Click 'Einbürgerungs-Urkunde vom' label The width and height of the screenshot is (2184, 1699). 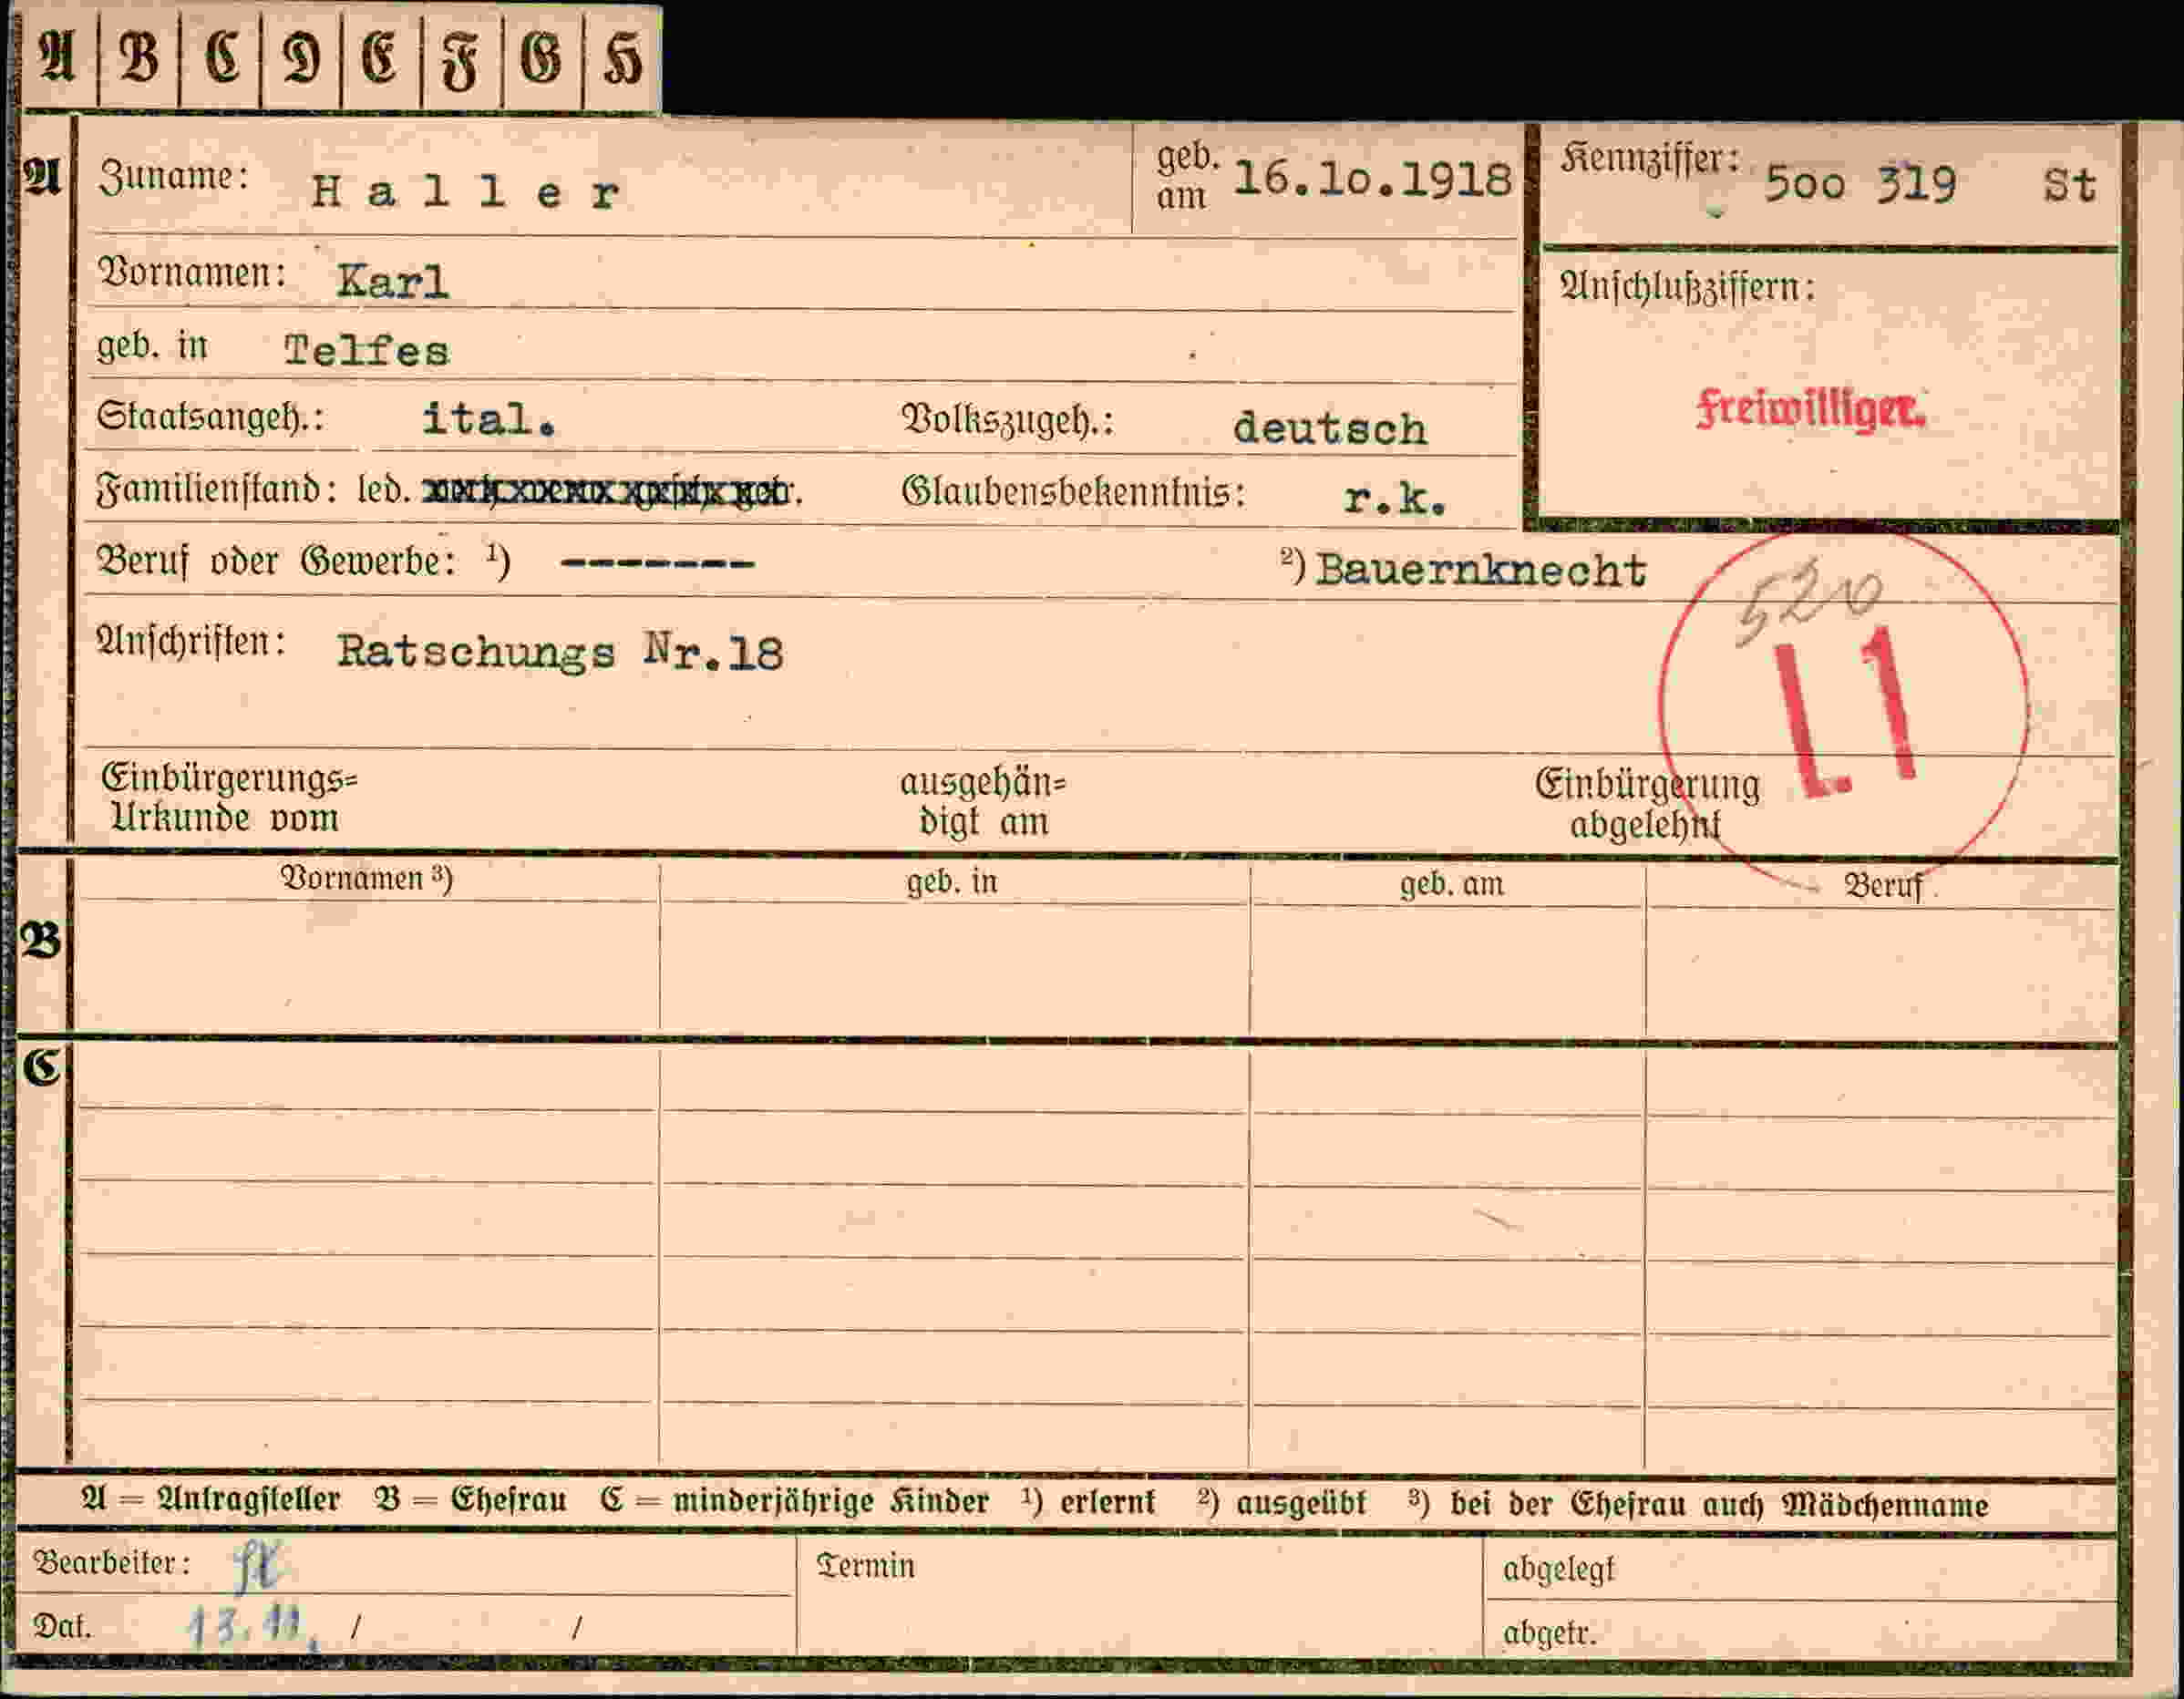click(x=229, y=798)
